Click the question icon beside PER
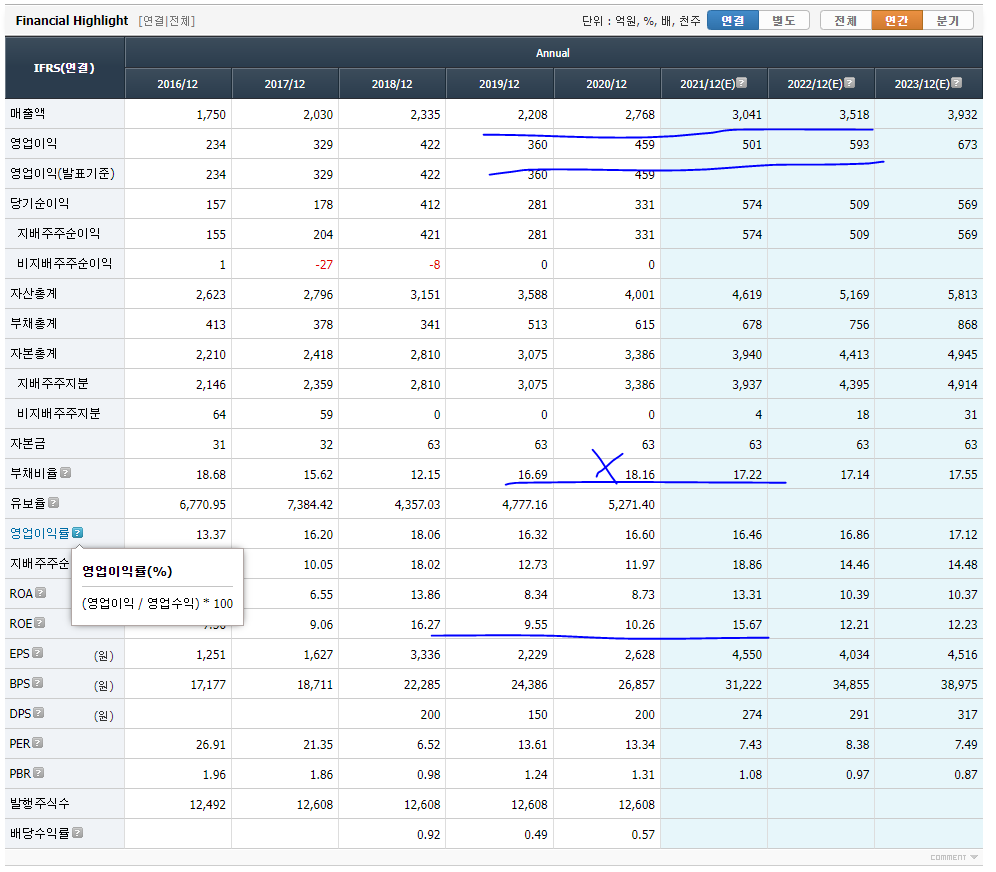Screen dimensions: 996x872 click(x=37, y=742)
